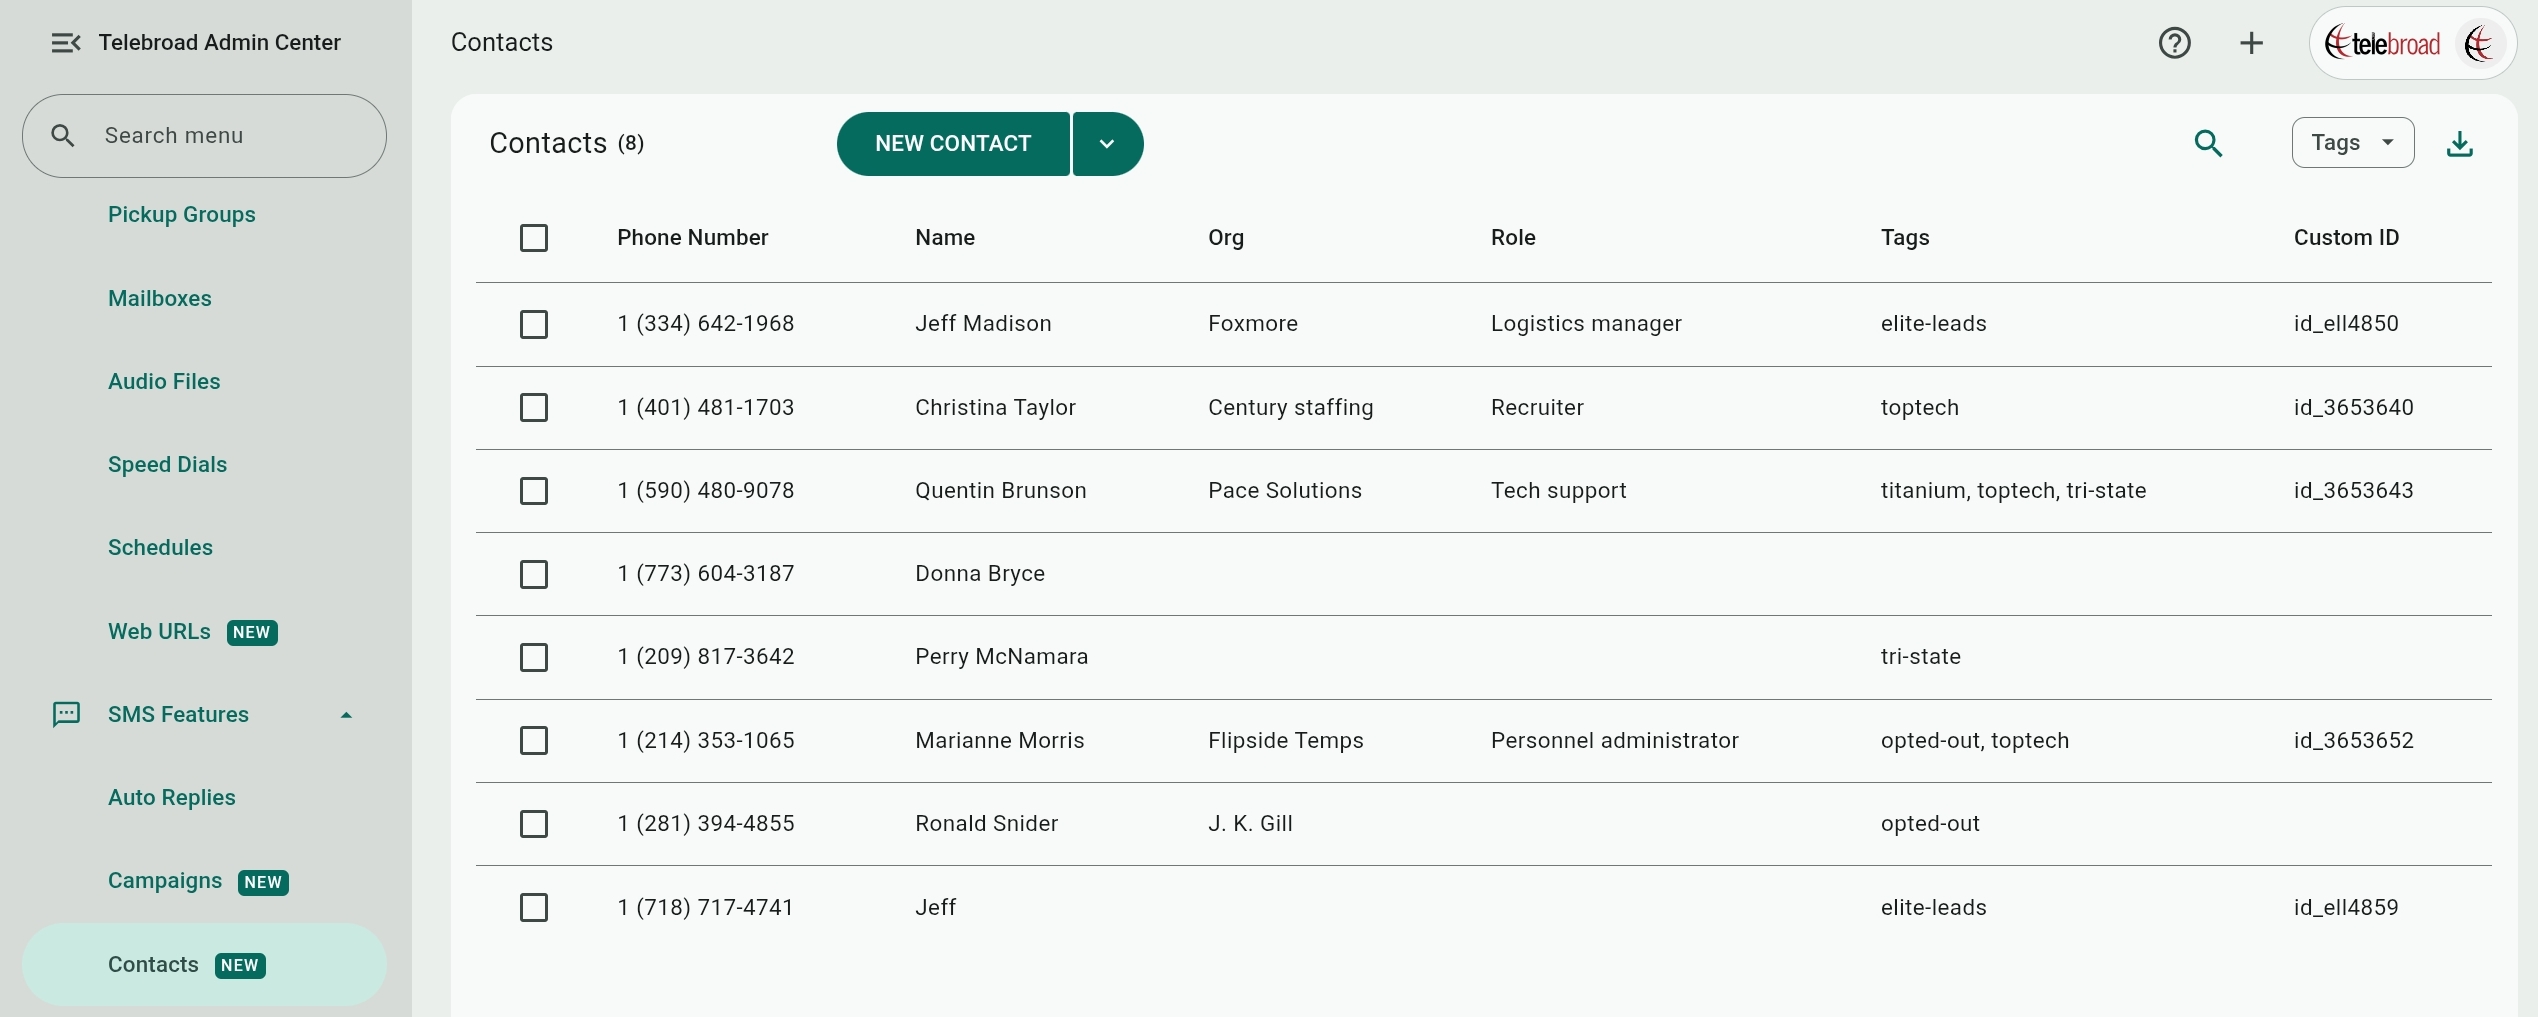Open Schedules in sidebar
Viewport: 2538px width, 1017px height.
[160, 548]
